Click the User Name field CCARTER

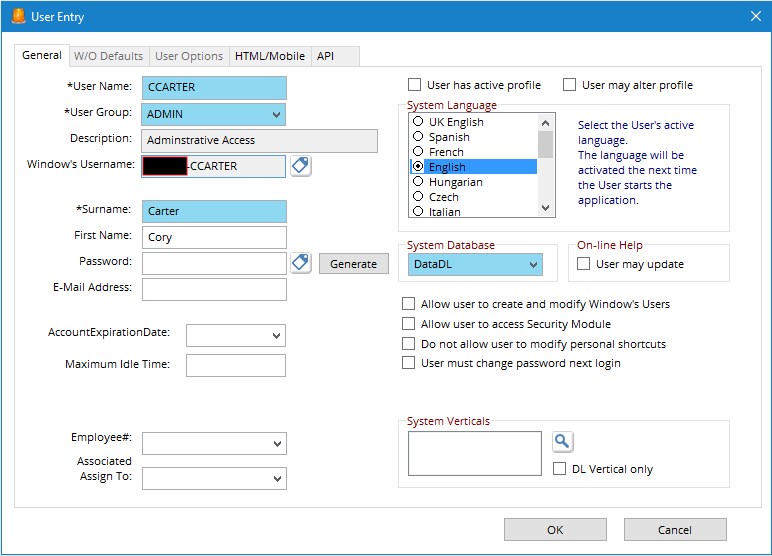pos(214,88)
